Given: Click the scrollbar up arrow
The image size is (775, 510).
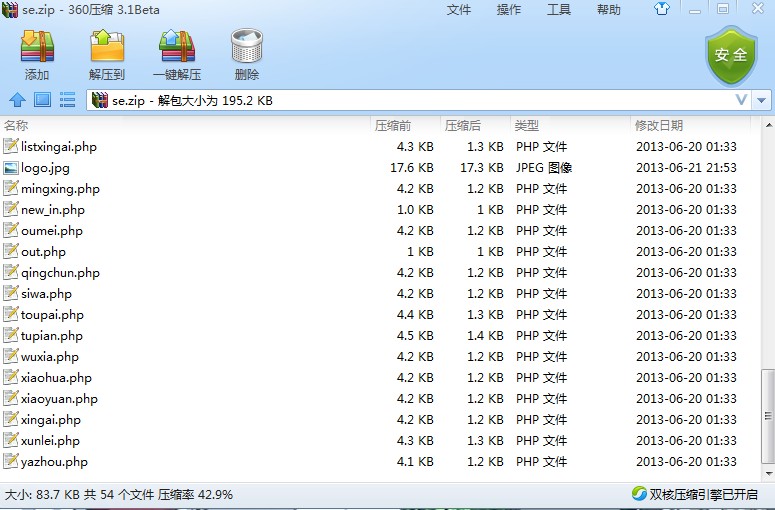Looking at the screenshot, I should 768,125.
